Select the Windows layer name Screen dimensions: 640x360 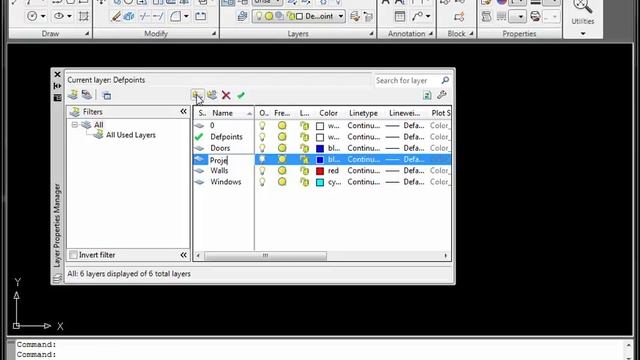[226, 182]
